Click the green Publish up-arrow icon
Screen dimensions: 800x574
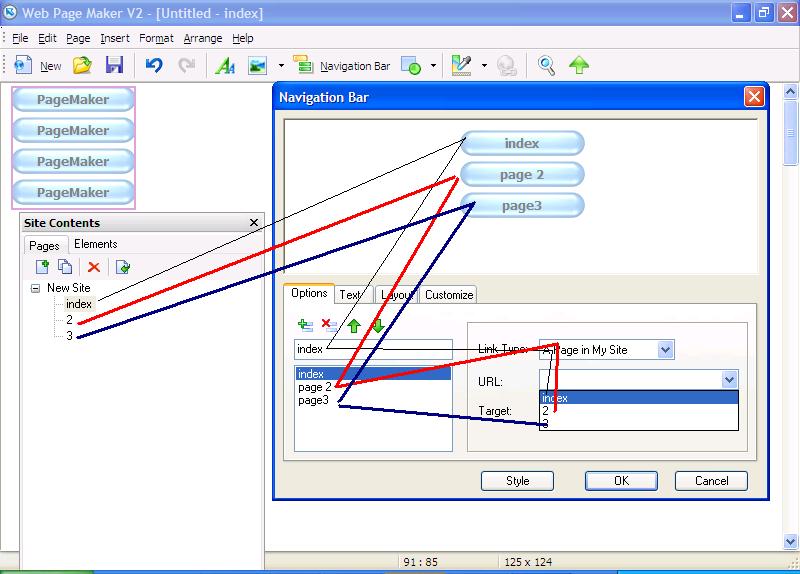click(x=579, y=66)
